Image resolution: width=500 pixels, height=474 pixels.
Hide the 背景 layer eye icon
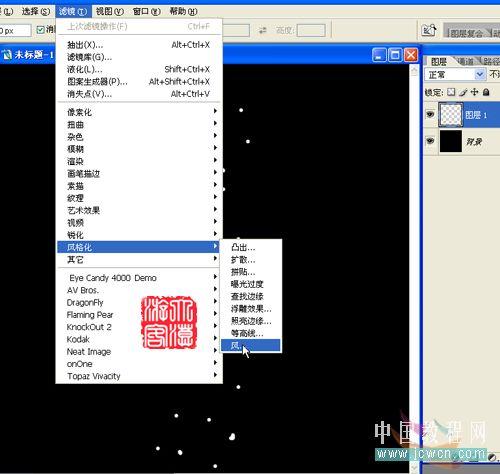click(x=430, y=141)
